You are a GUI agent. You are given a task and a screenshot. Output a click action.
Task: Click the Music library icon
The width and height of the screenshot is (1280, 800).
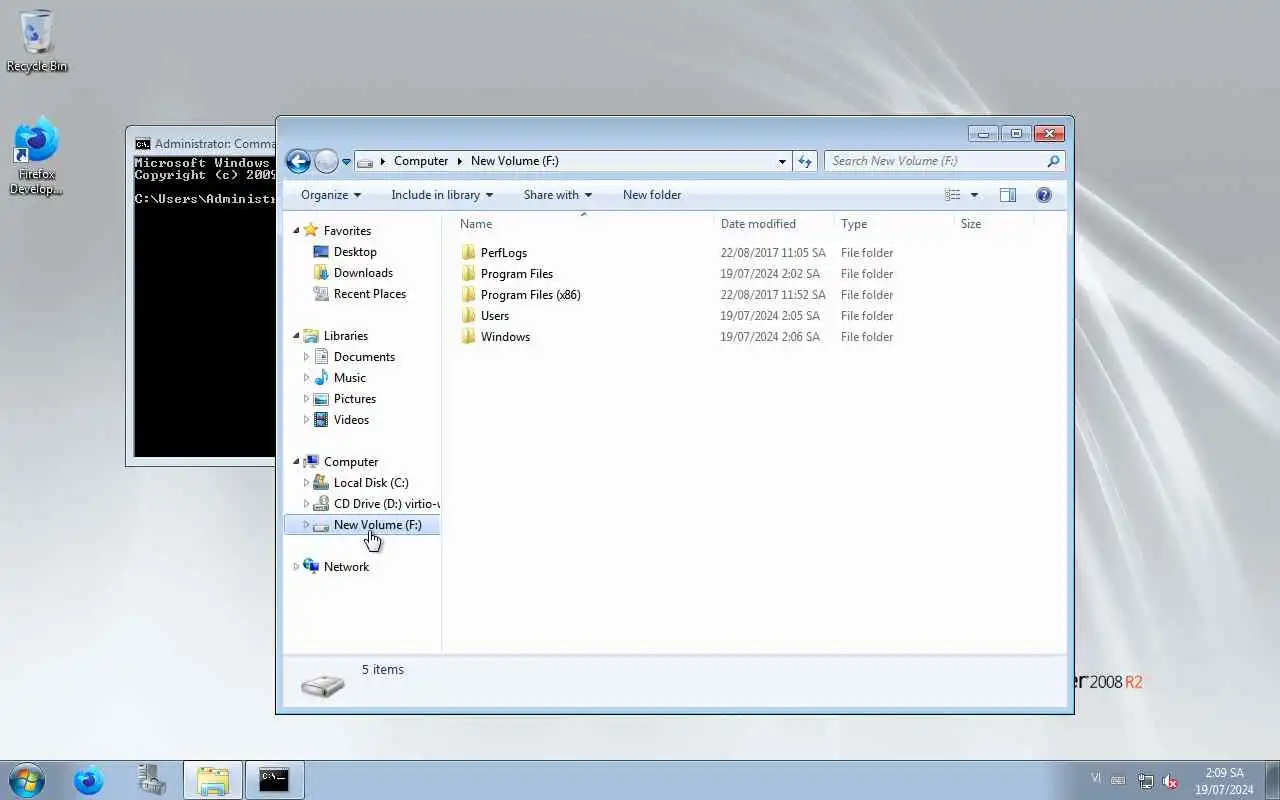pos(321,378)
